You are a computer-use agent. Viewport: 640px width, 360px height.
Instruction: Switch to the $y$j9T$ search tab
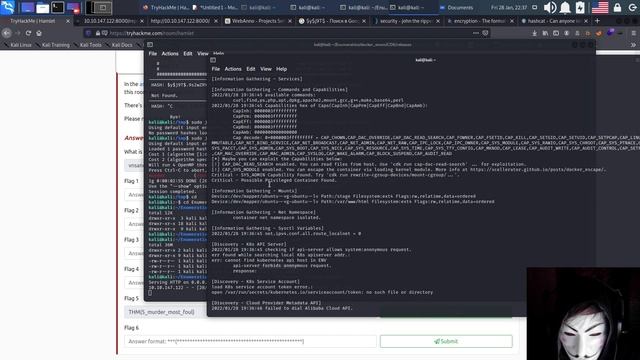pyautogui.click(x=332, y=21)
